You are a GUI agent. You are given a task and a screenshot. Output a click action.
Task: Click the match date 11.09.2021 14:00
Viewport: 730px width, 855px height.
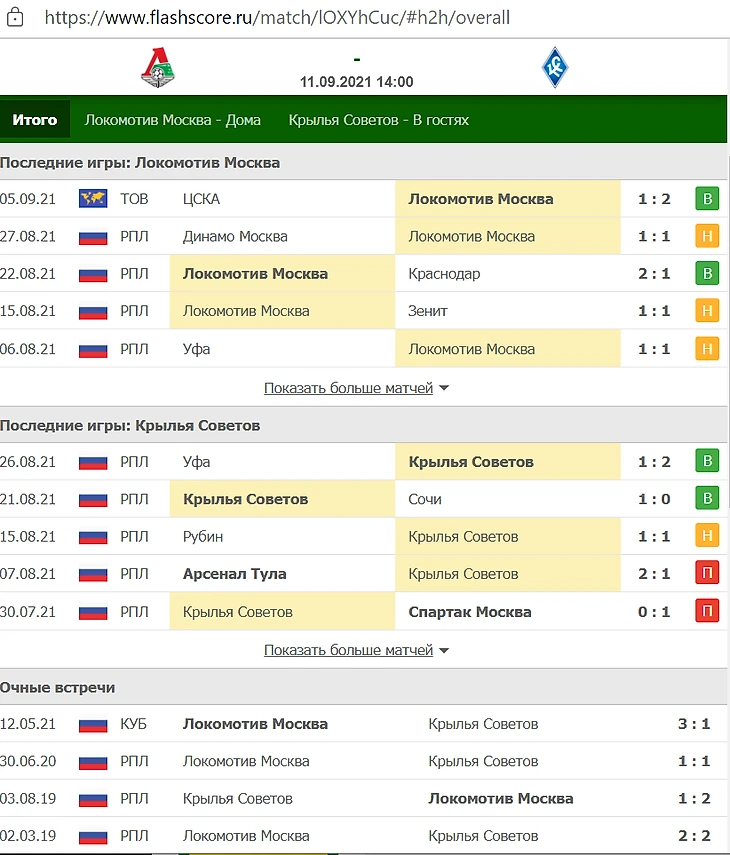[357, 82]
